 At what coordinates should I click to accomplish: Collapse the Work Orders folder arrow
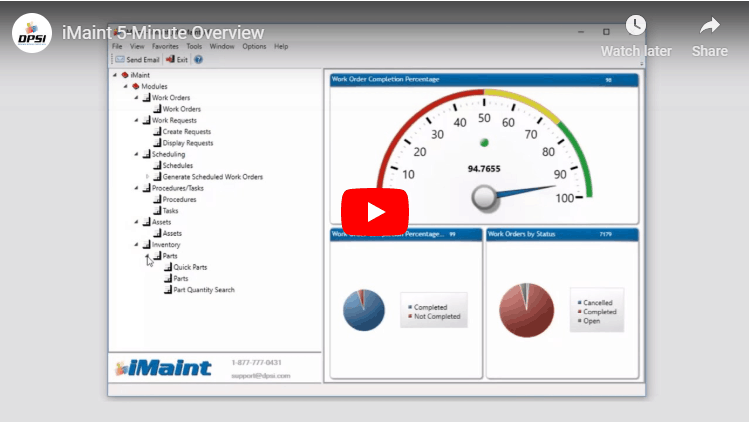click(x=137, y=97)
